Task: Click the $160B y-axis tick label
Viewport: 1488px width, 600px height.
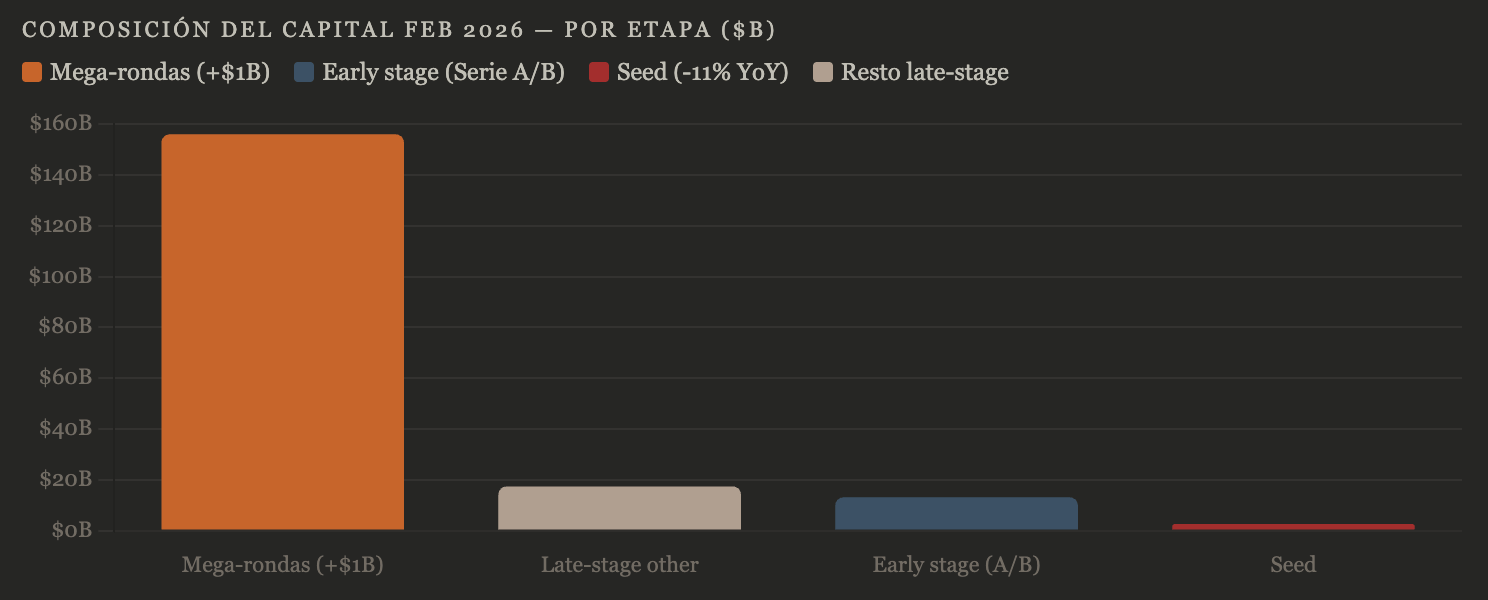Action: (x=61, y=124)
